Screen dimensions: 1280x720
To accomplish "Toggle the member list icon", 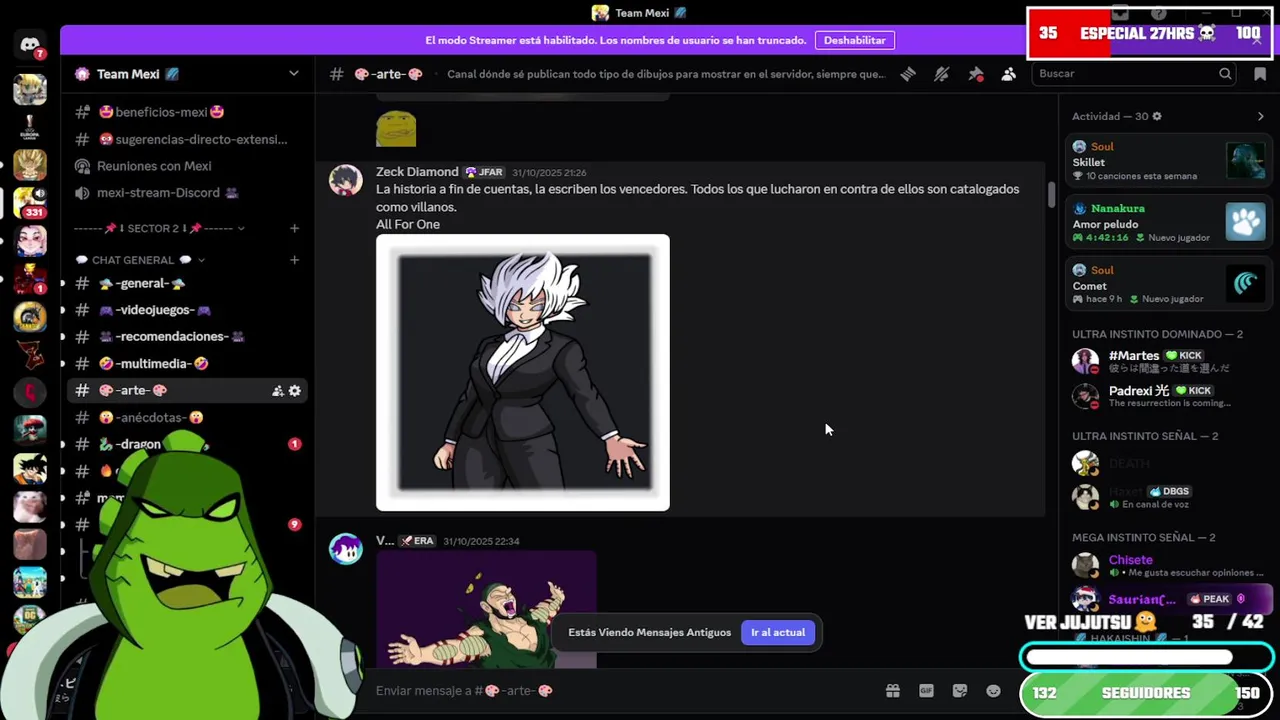I will click(x=1008, y=74).
